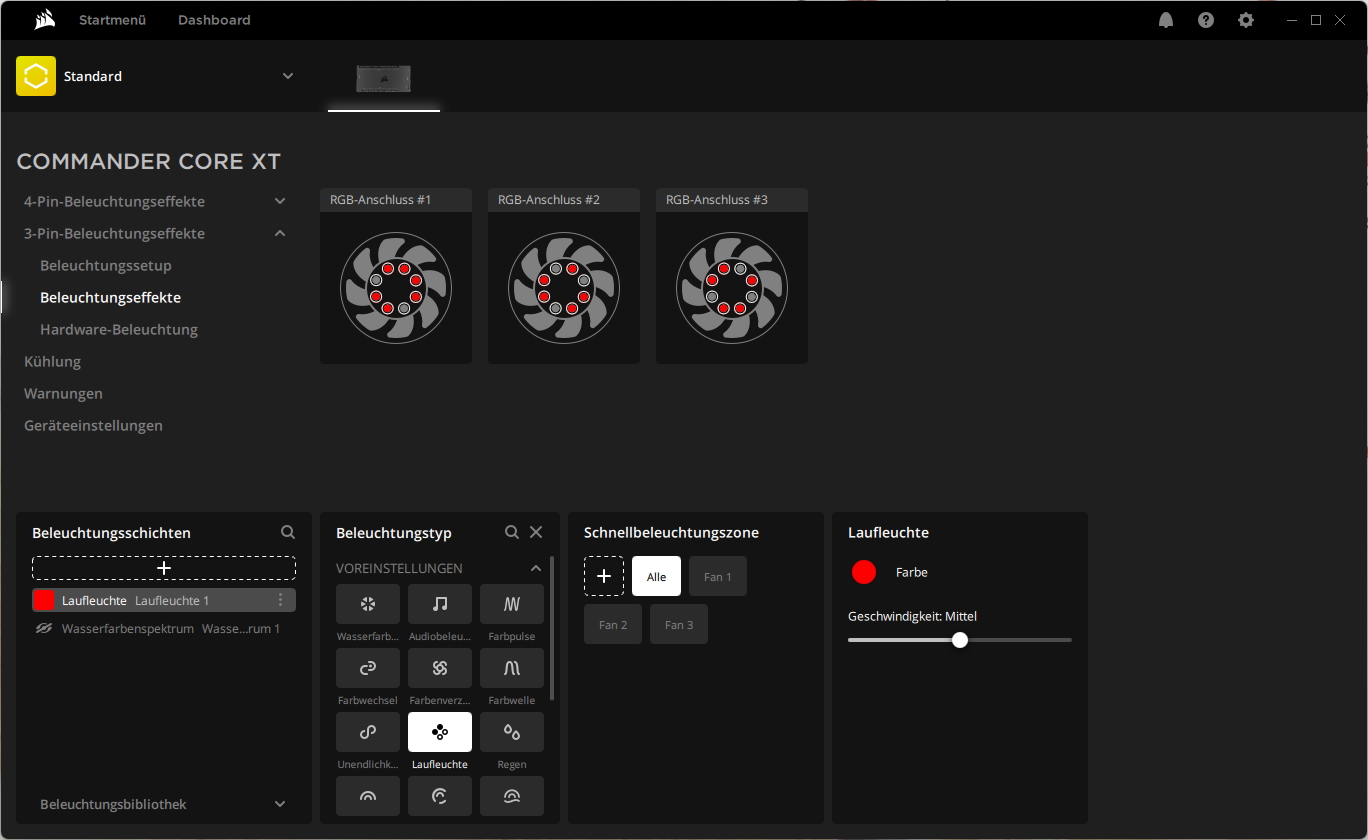Click the fan in RGB-Anschluss #2
Image resolution: width=1368 pixels, height=840 pixels.
pos(564,289)
